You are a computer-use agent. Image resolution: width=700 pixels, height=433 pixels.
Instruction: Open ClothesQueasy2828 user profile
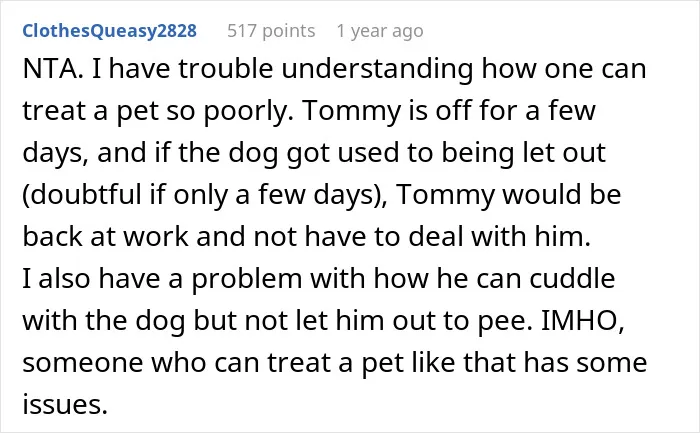[109, 31]
